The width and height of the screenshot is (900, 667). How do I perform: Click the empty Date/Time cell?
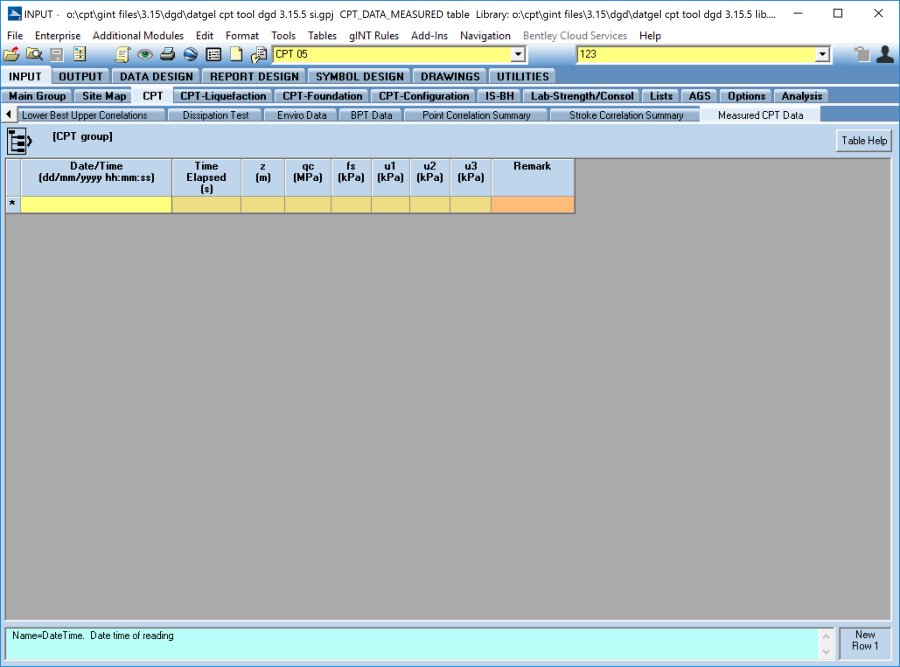96,204
